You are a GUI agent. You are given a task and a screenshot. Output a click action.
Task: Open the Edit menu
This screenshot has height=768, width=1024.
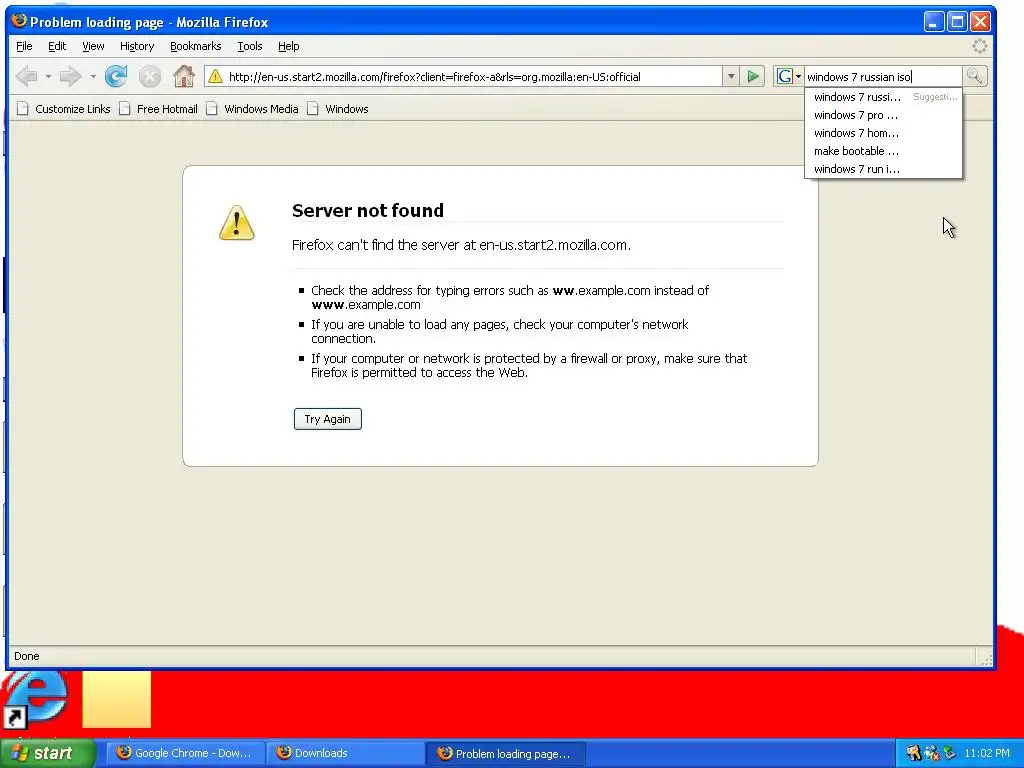[x=57, y=46]
